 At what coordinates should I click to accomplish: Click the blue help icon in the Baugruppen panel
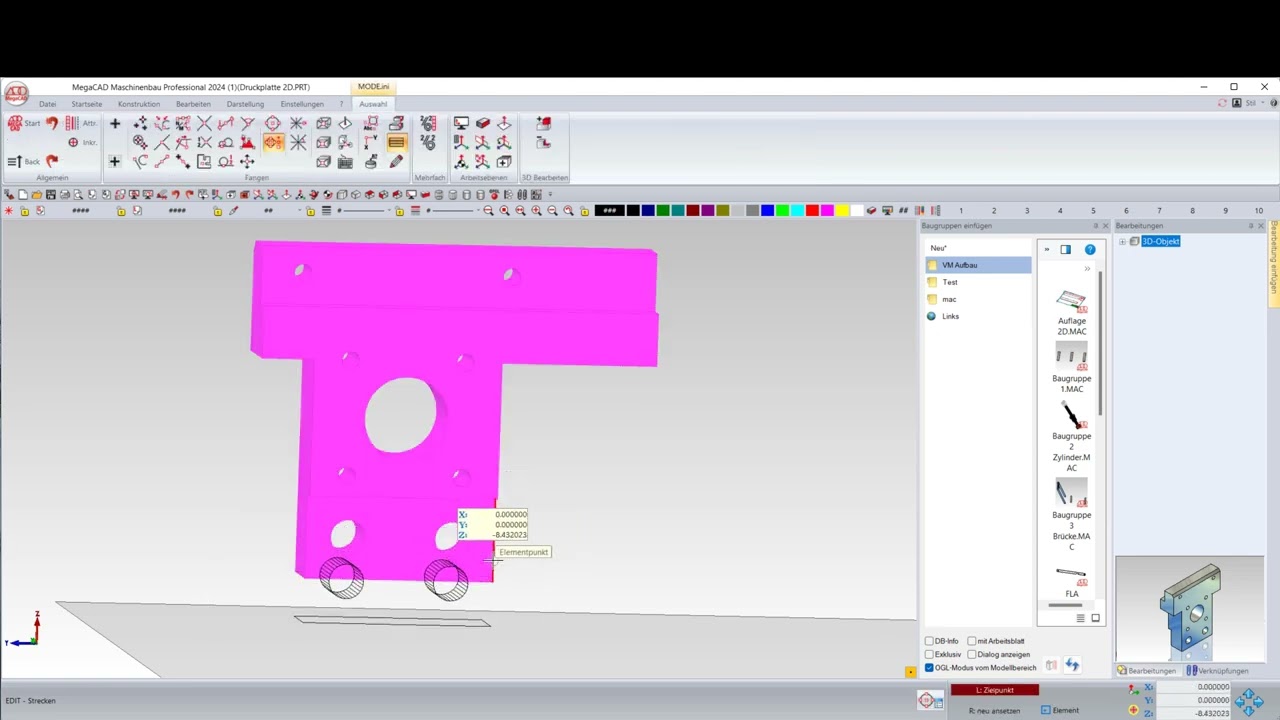(1090, 249)
